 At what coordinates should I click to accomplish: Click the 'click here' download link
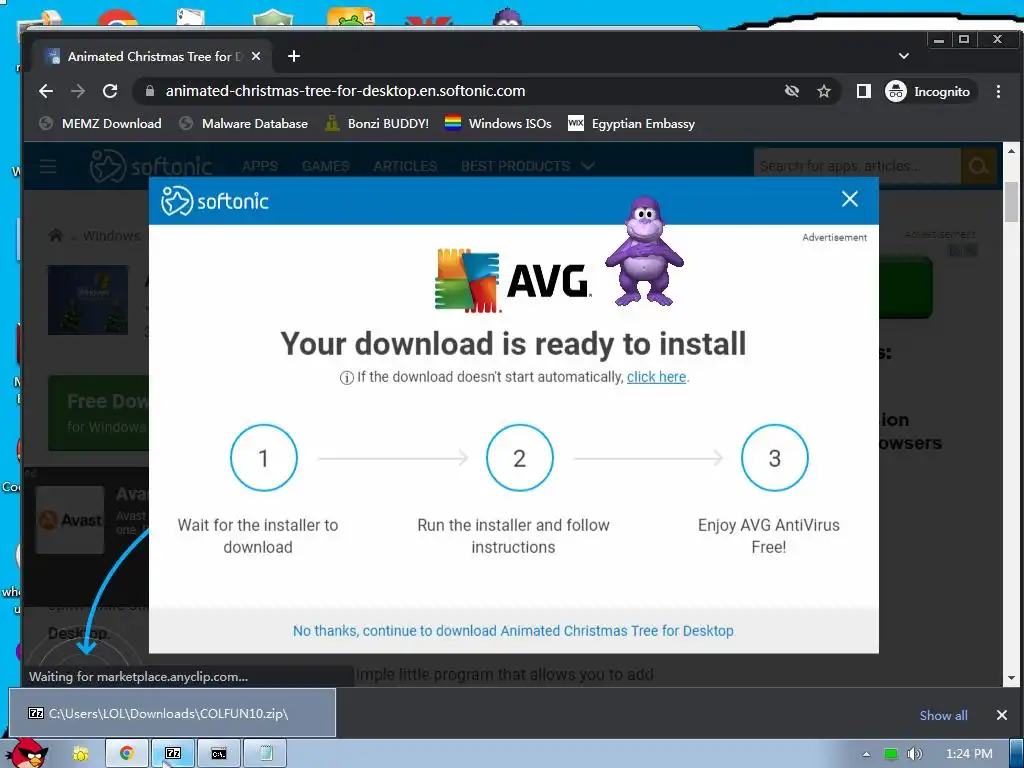click(656, 377)
